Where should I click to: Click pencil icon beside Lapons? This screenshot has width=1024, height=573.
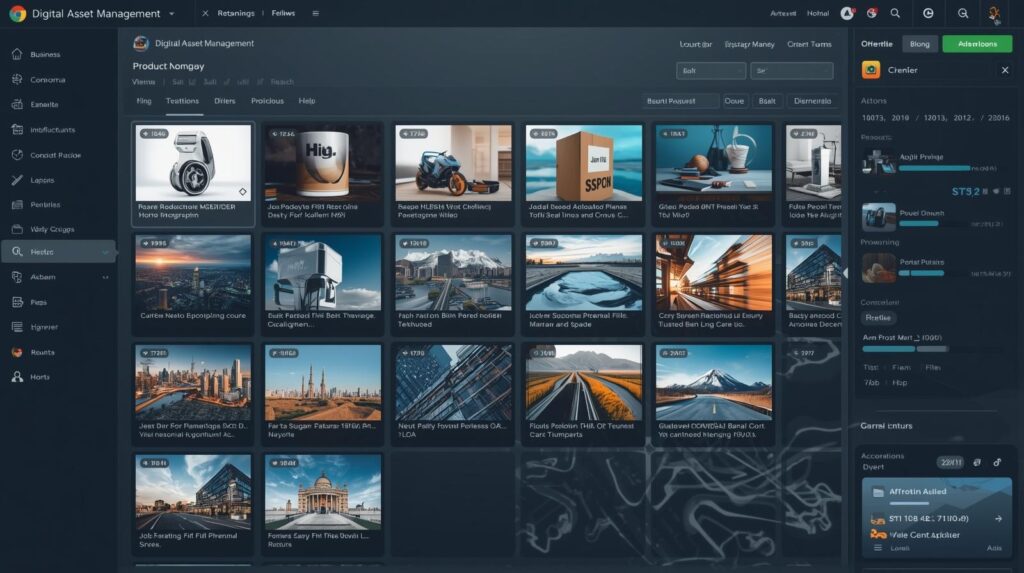17,180
